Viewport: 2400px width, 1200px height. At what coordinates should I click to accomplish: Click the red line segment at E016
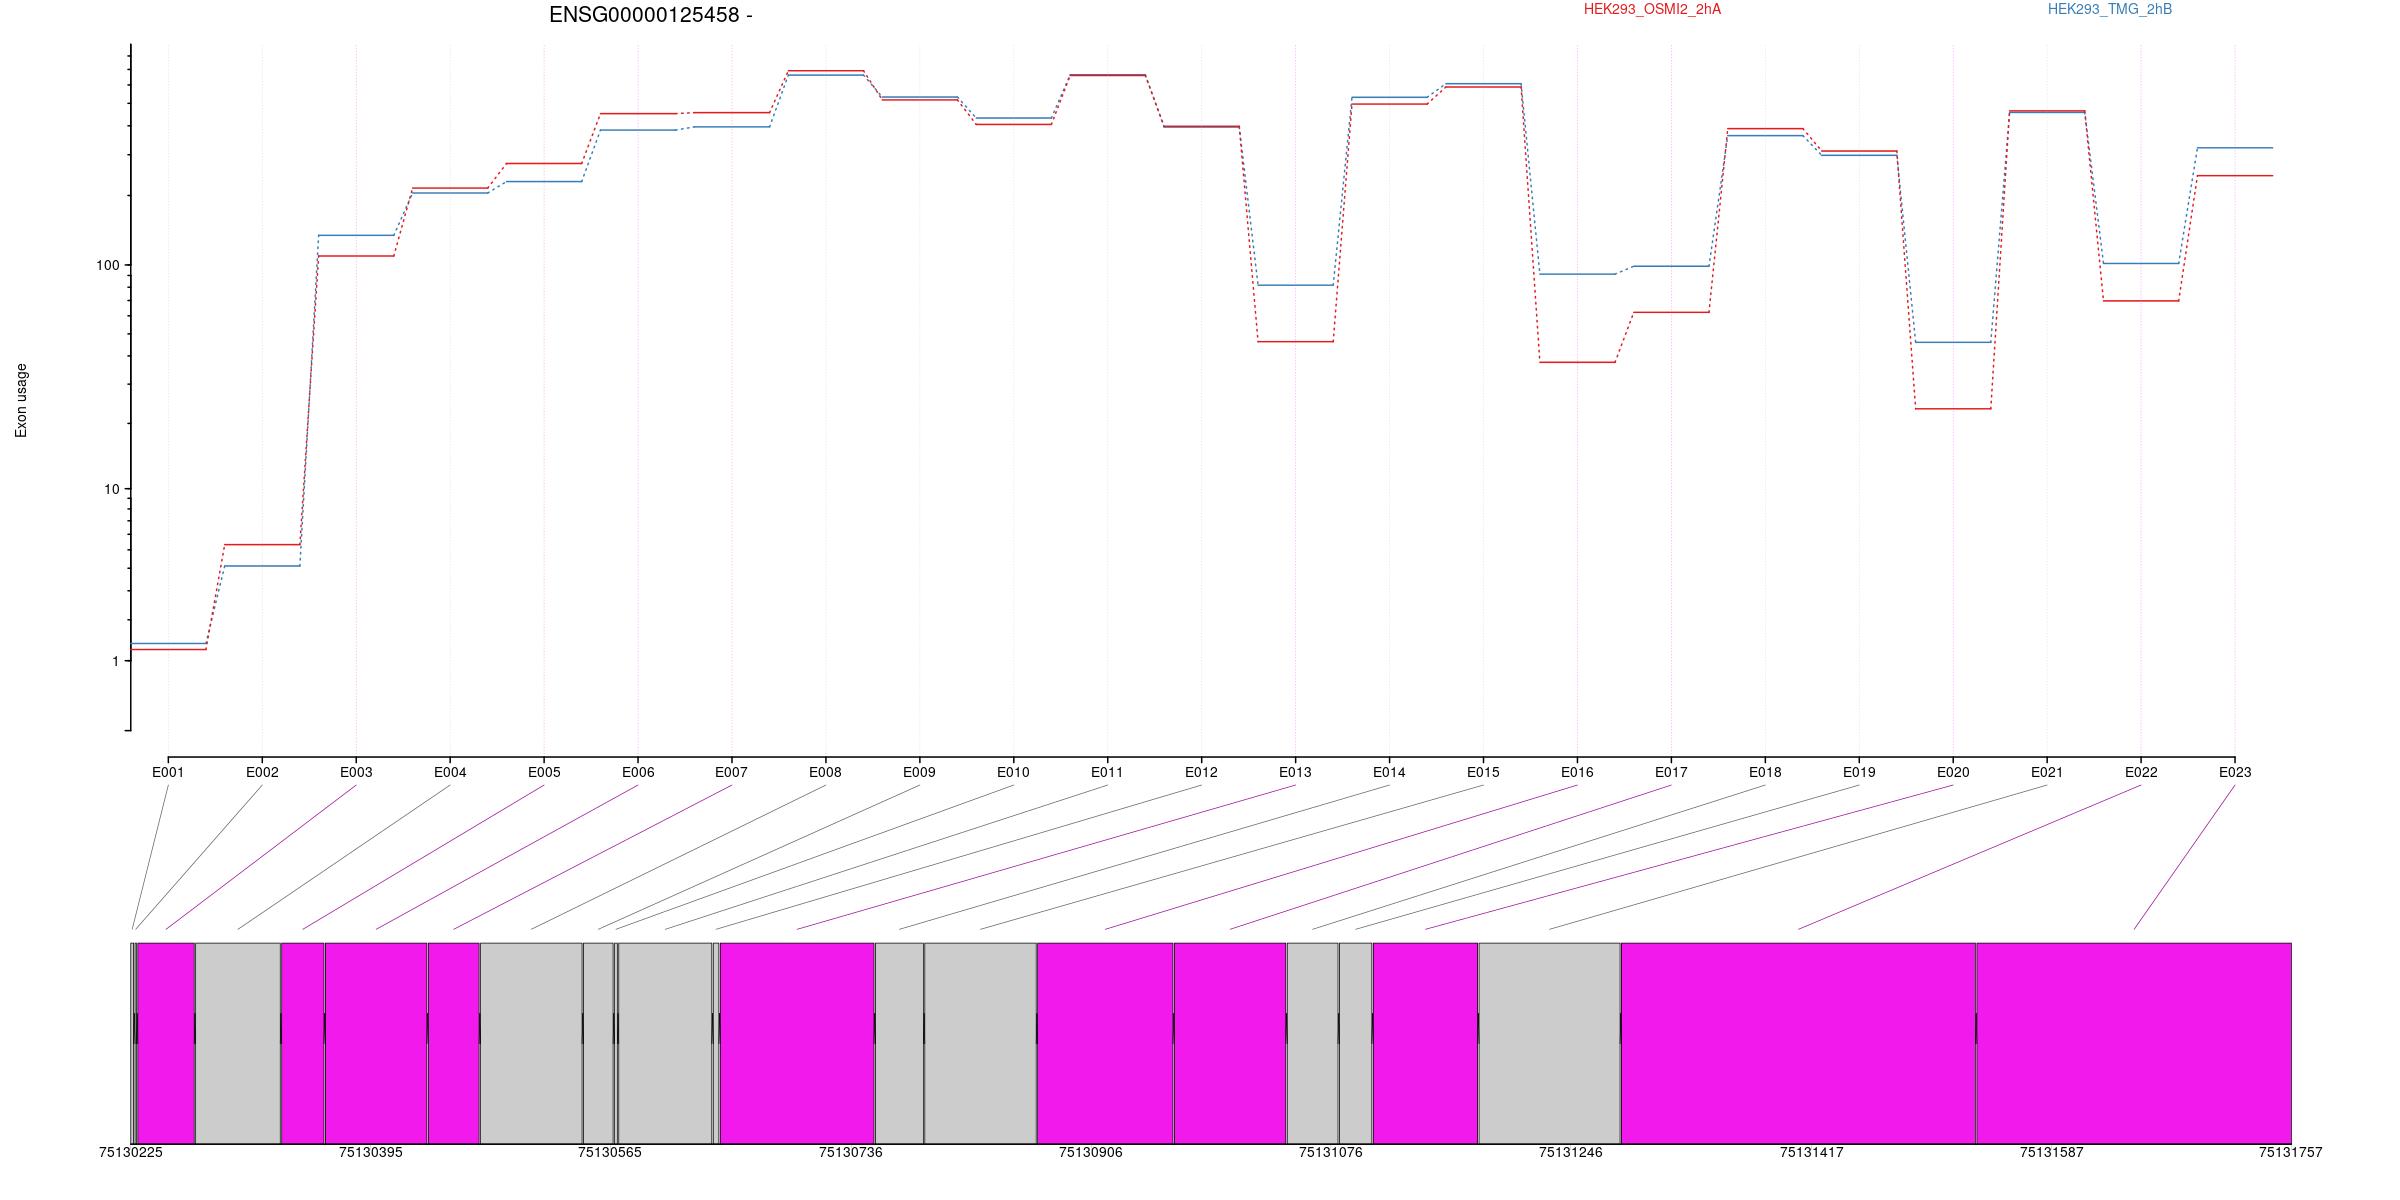coord(1577,362)
